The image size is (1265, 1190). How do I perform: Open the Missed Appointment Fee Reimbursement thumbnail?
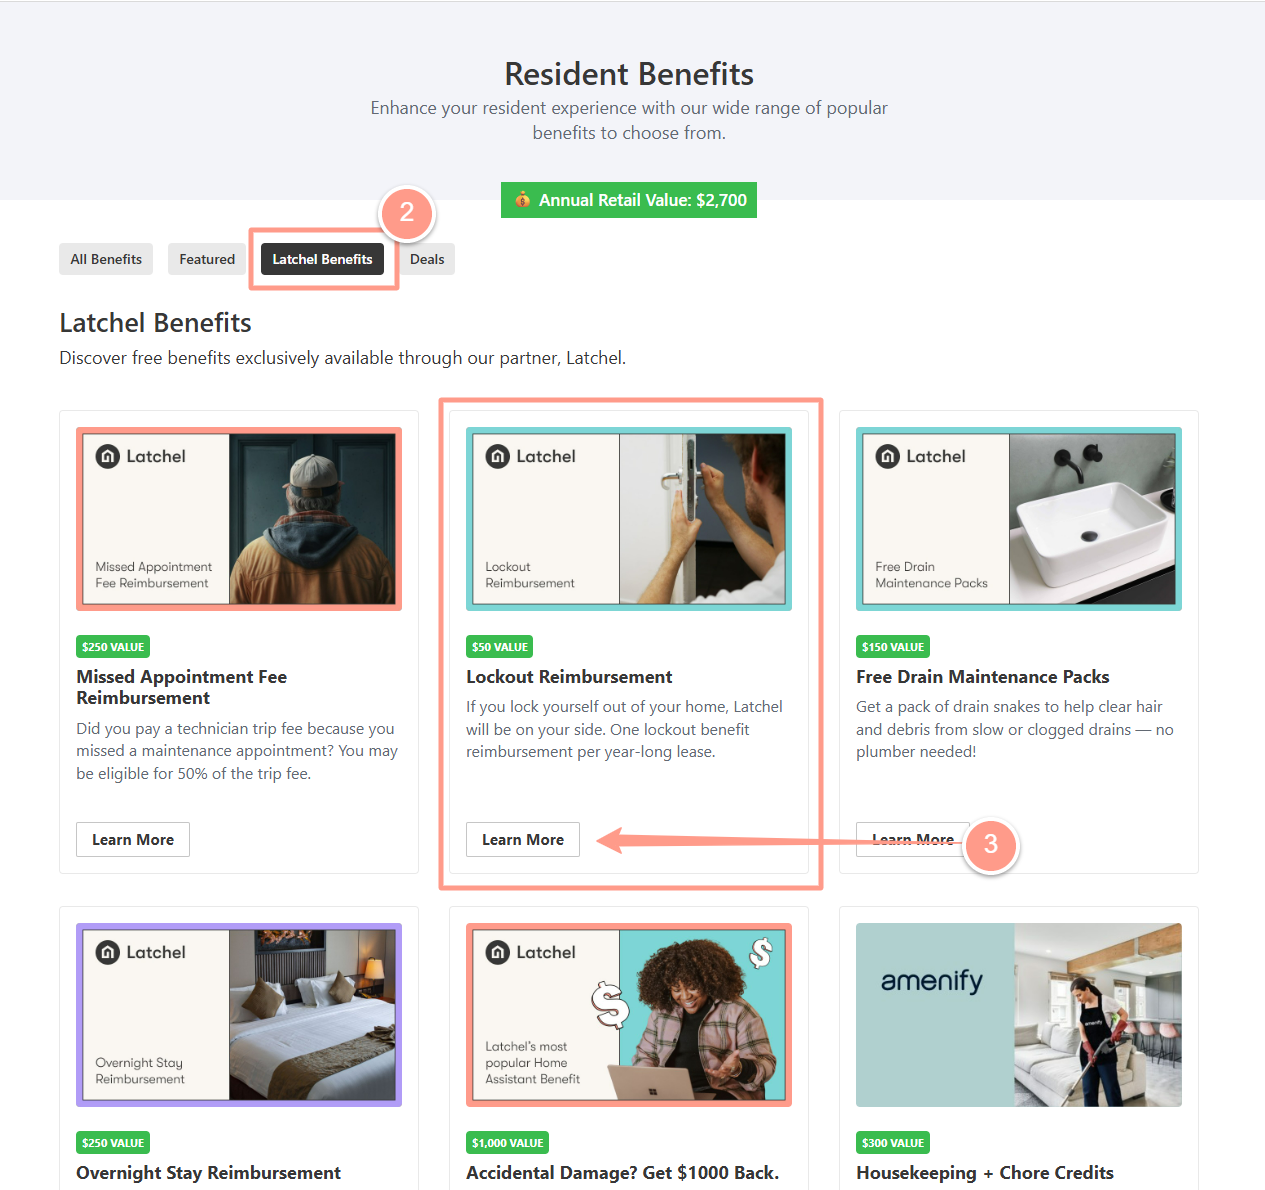tap(239, 519)
